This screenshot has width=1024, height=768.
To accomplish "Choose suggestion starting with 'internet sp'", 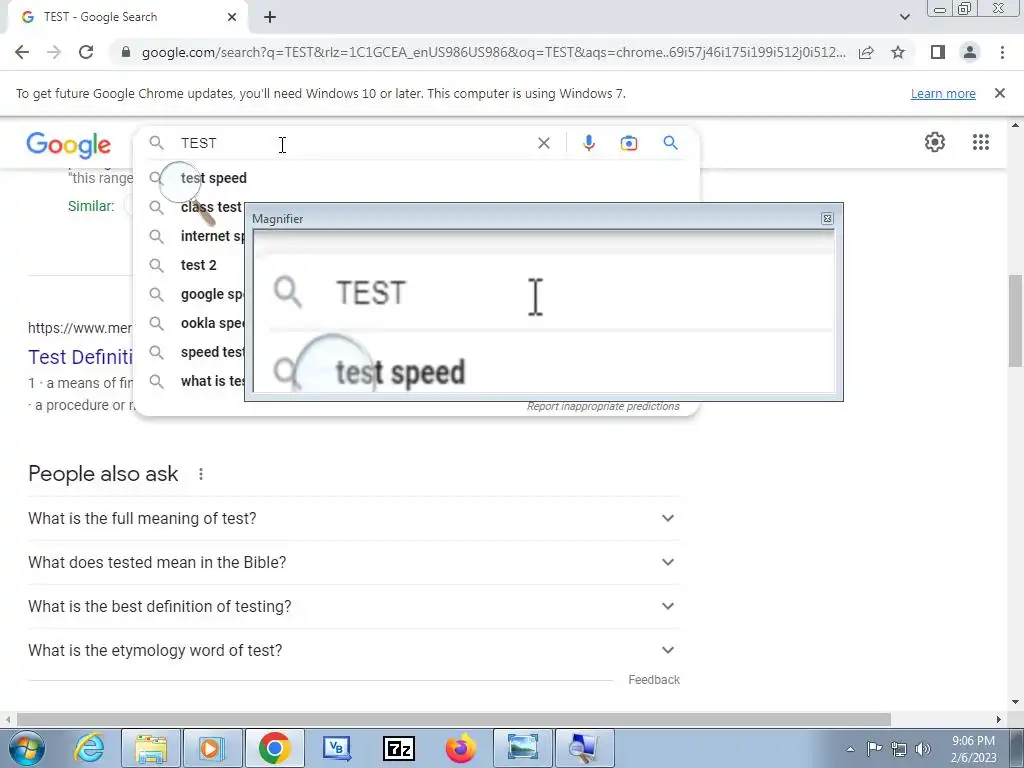I will pyautogui.click(x=212, y=236).
